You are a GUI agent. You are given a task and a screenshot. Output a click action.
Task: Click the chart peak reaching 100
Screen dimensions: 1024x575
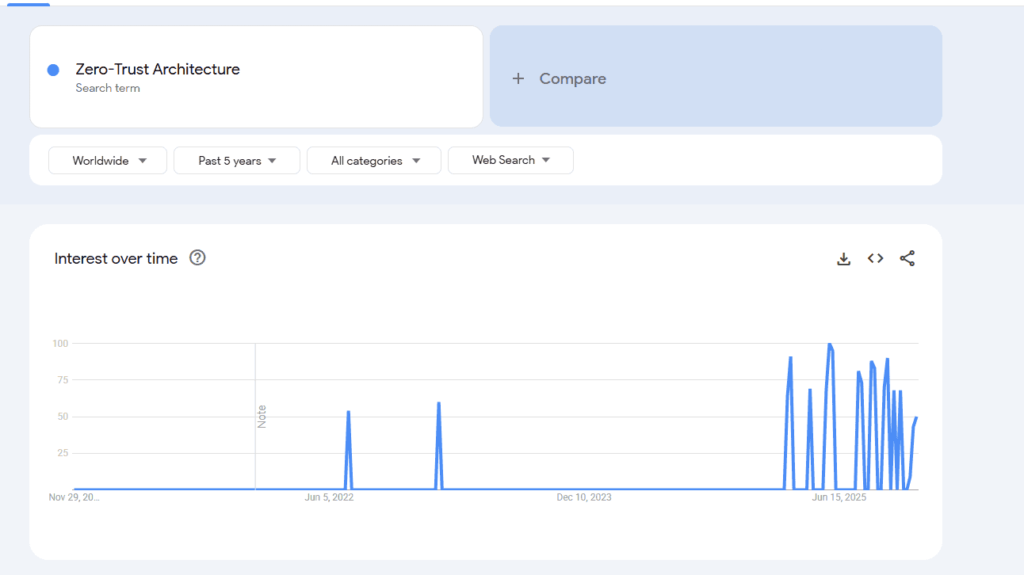pyautogui.click(x=829, y=345)
